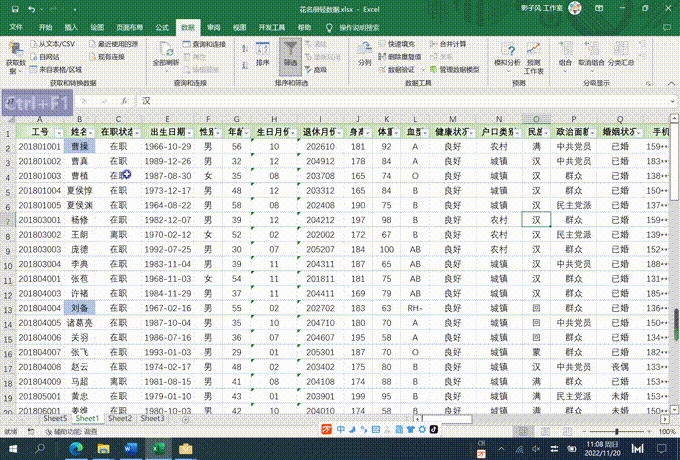Screen dimensions: 680x460
Task: Click Forecast Sheet (预测工作表)
Action: pyautogui.click(x=533, y=58)
